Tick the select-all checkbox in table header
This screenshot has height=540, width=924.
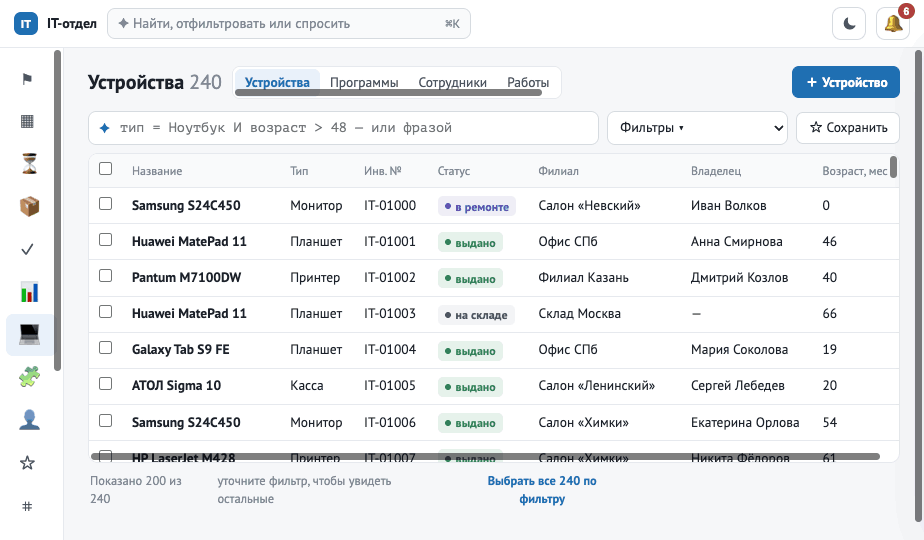[x=105, y=169]
